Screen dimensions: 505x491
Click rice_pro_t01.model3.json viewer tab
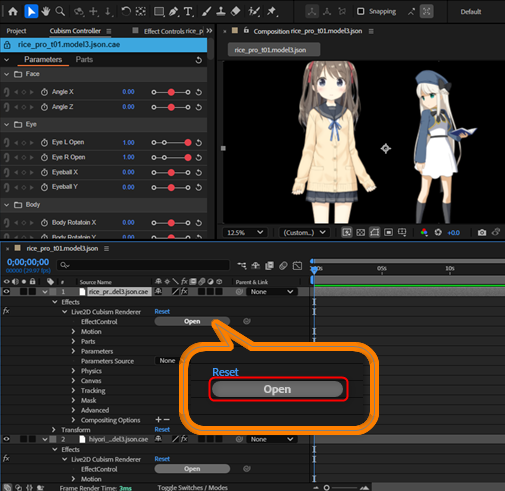(x=274, y=50)
